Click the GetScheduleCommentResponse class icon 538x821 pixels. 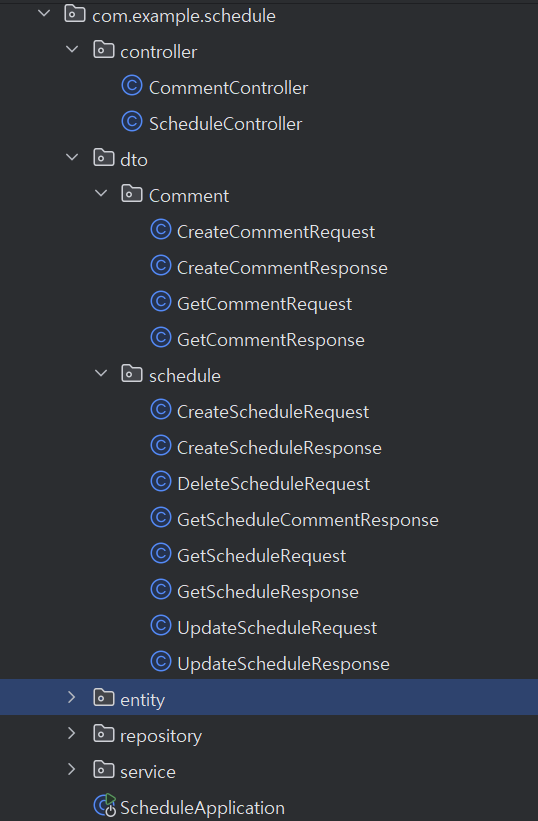pyautogui.click(x=161, y=518)
